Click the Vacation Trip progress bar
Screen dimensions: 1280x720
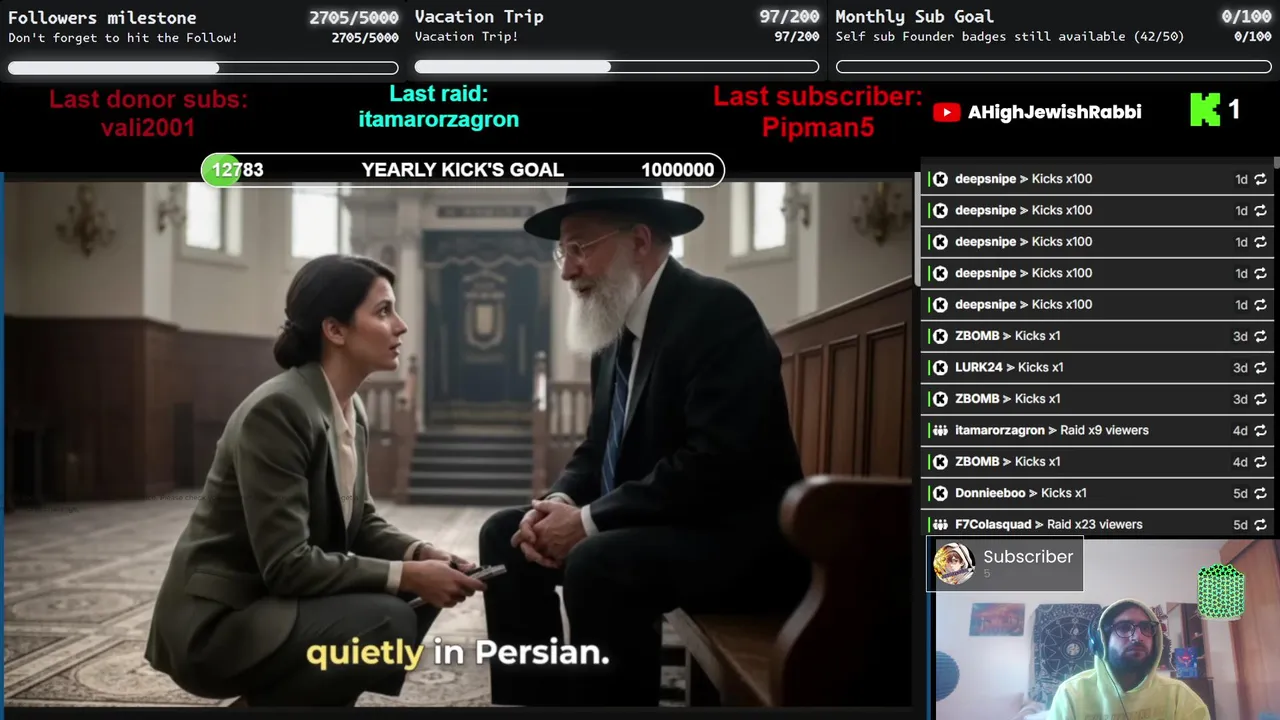coord(617,67)
